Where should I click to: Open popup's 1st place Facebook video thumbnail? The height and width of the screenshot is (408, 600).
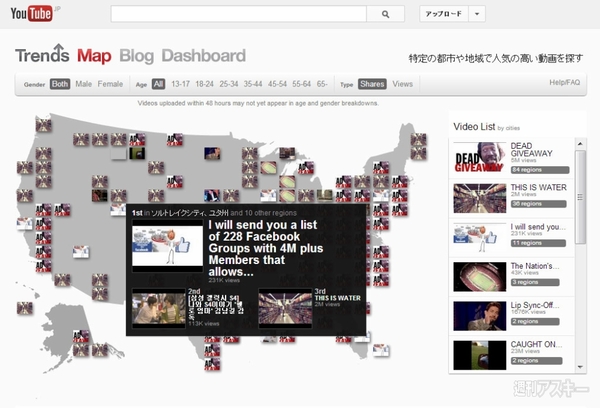pos(167,246)
